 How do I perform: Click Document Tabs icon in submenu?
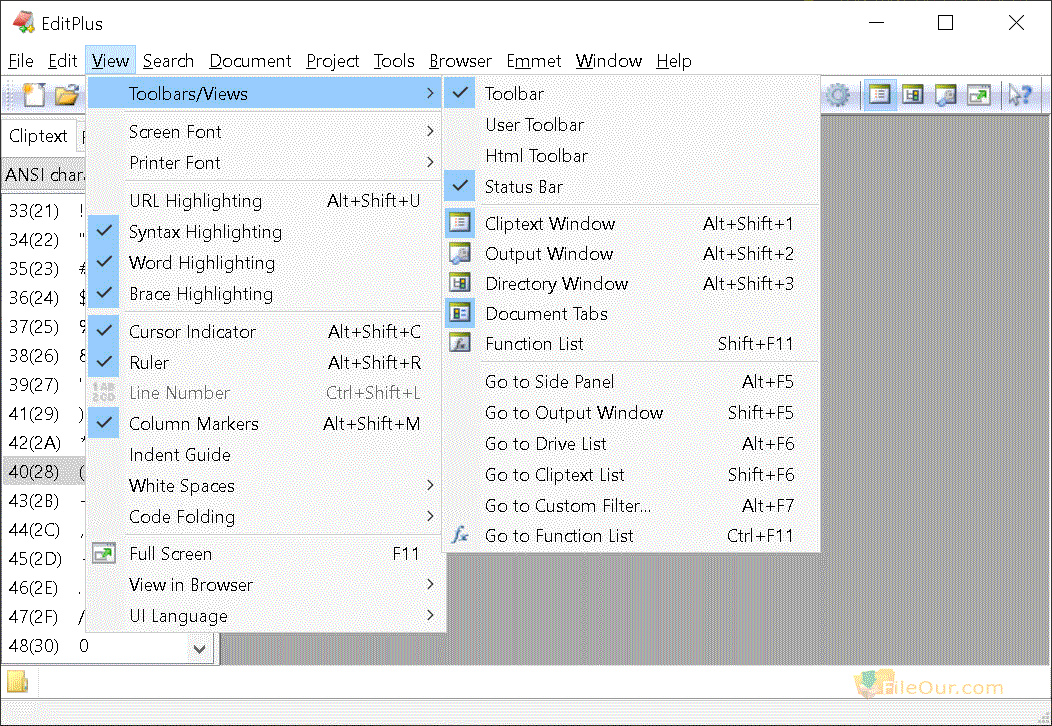[x=460, y=313]
